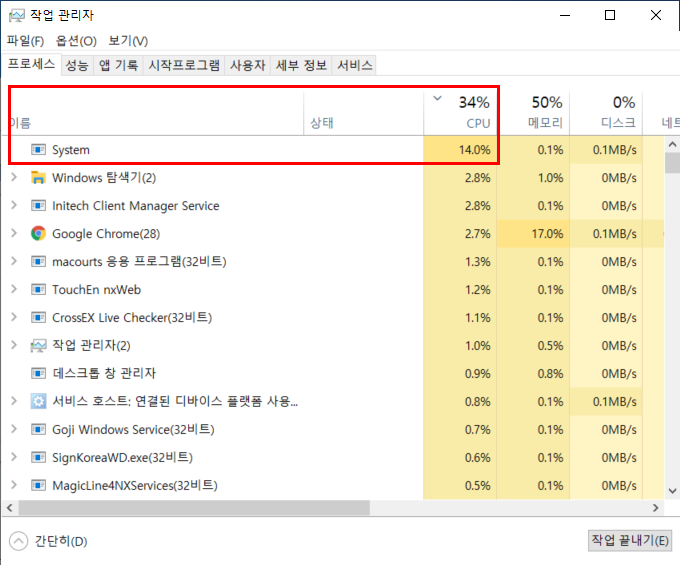Screen dimensions: 680x565
Task: Select the TouchEn nxWeb process name
Action: point(97,290)
